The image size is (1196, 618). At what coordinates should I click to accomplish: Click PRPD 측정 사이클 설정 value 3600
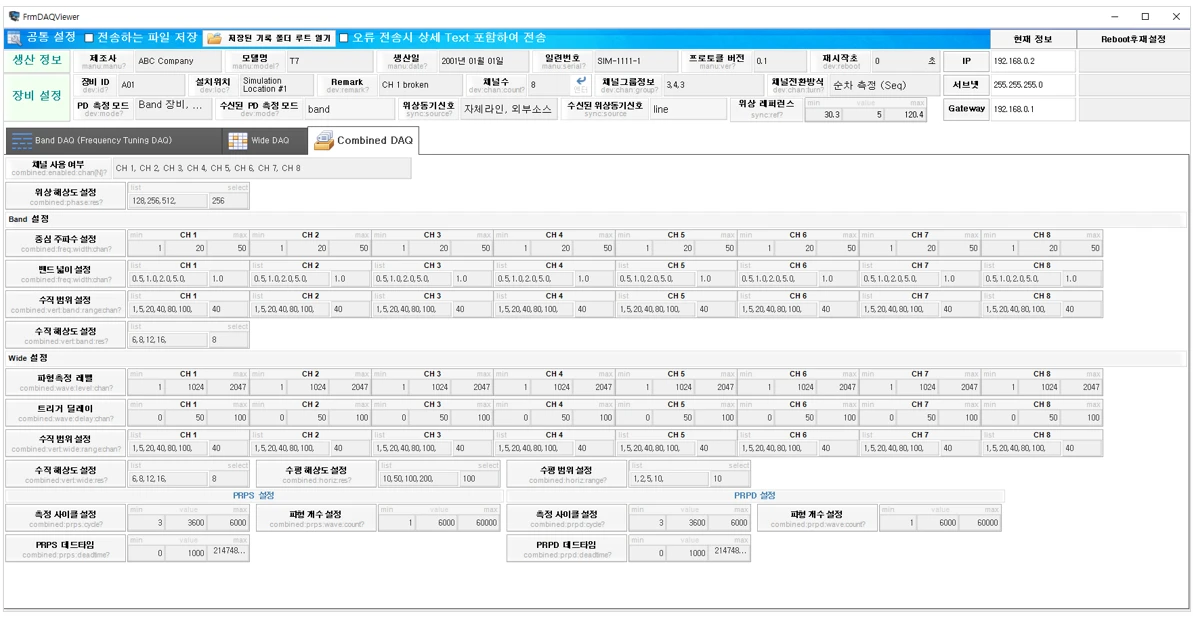(688, 523)
